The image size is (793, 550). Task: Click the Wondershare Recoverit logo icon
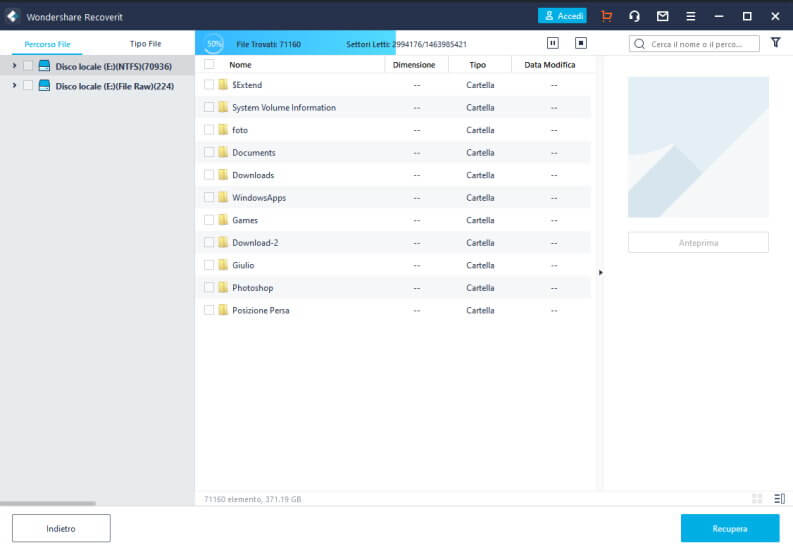click(12, 16)
